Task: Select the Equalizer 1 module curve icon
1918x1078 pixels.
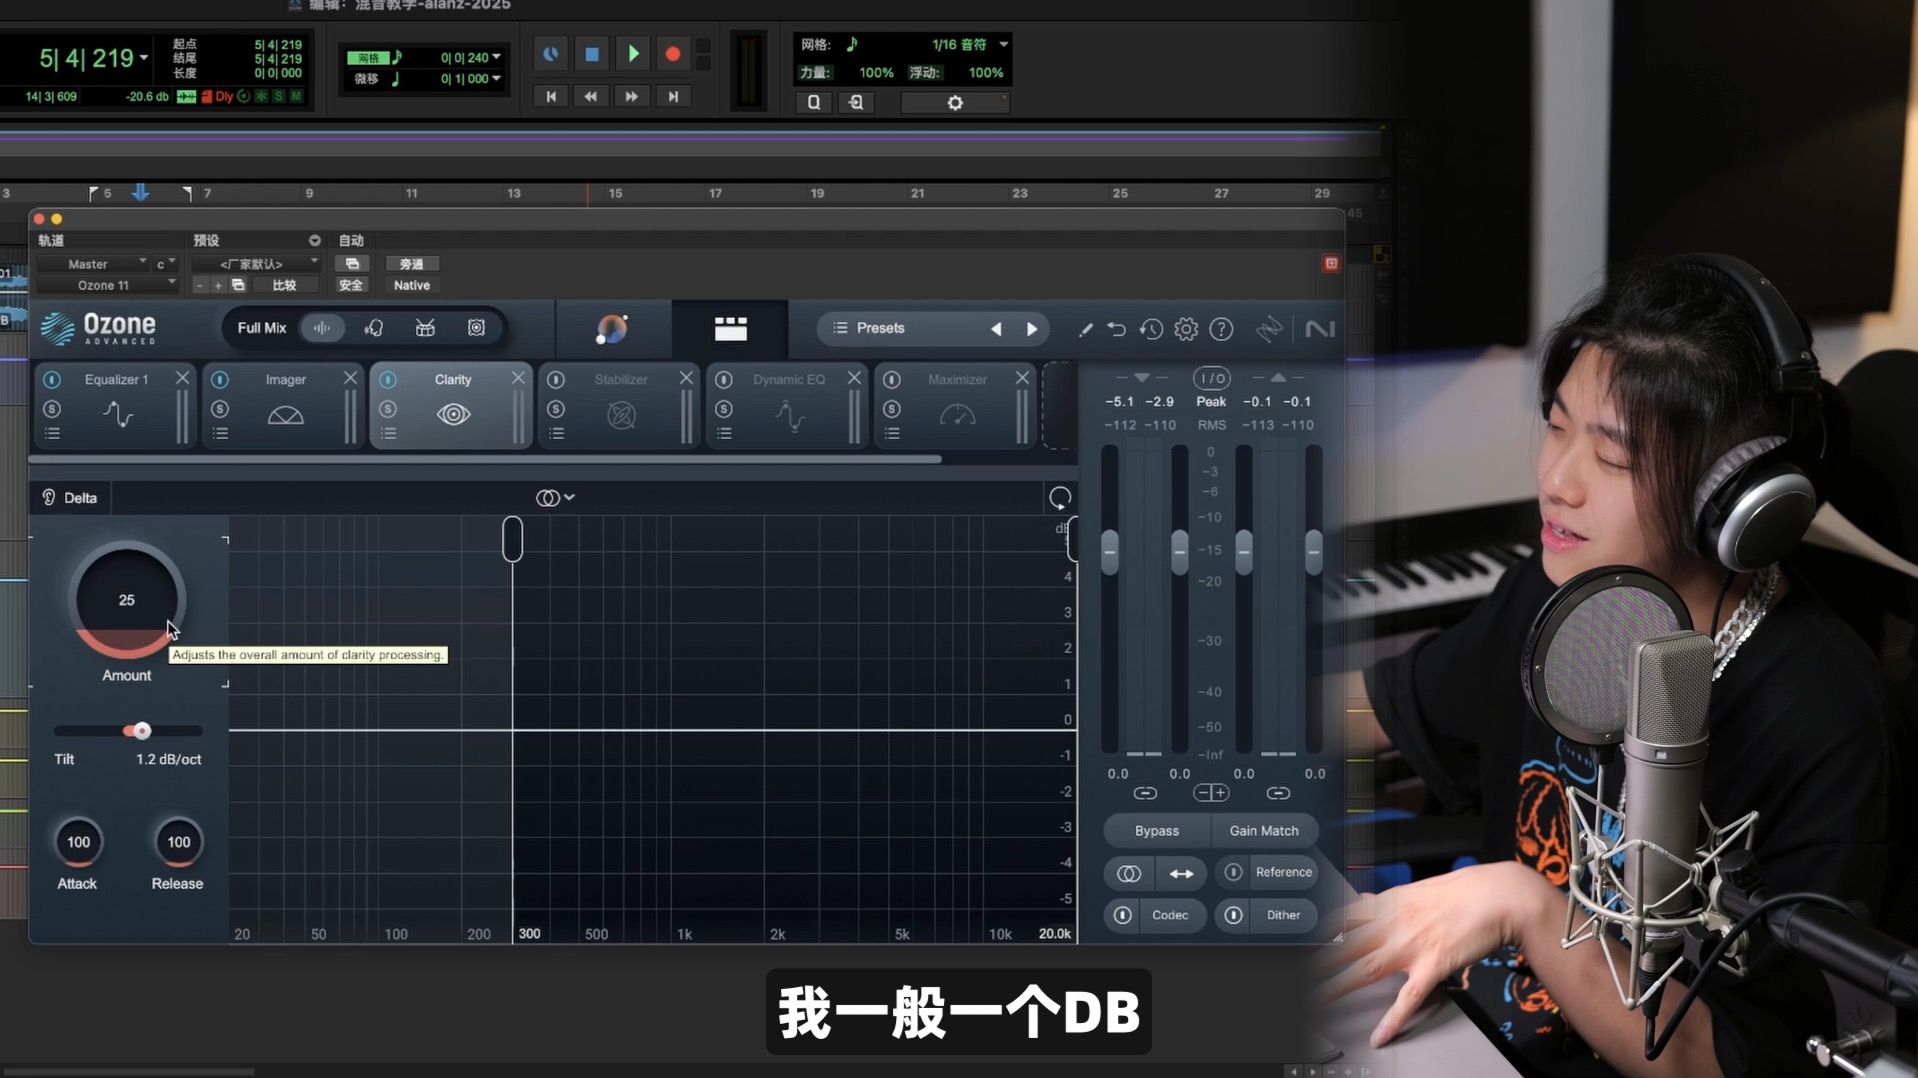Action: [x=118, y=414]
